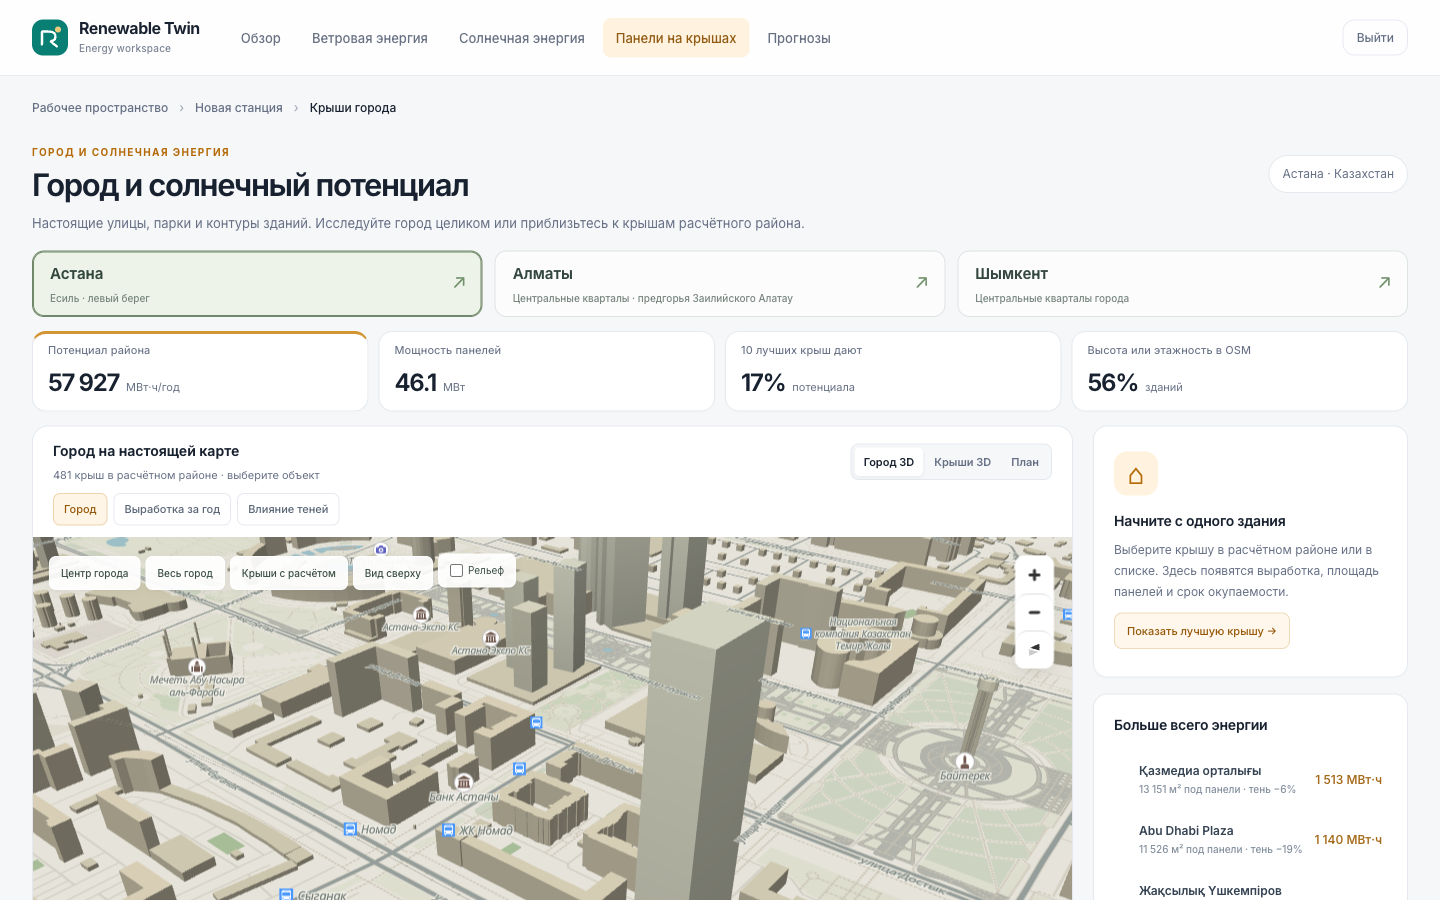Open the Обзор tab

pos(261,38)
